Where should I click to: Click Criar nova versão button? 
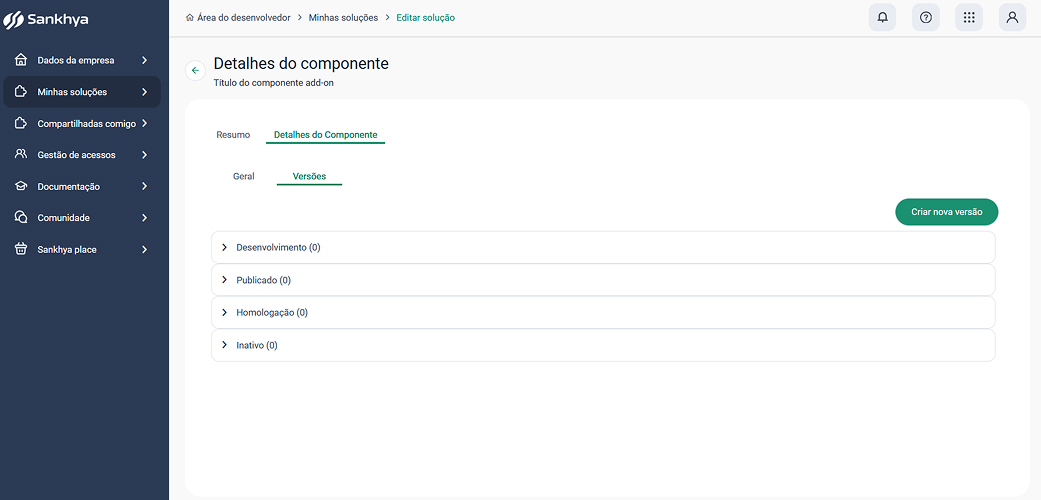947,212
